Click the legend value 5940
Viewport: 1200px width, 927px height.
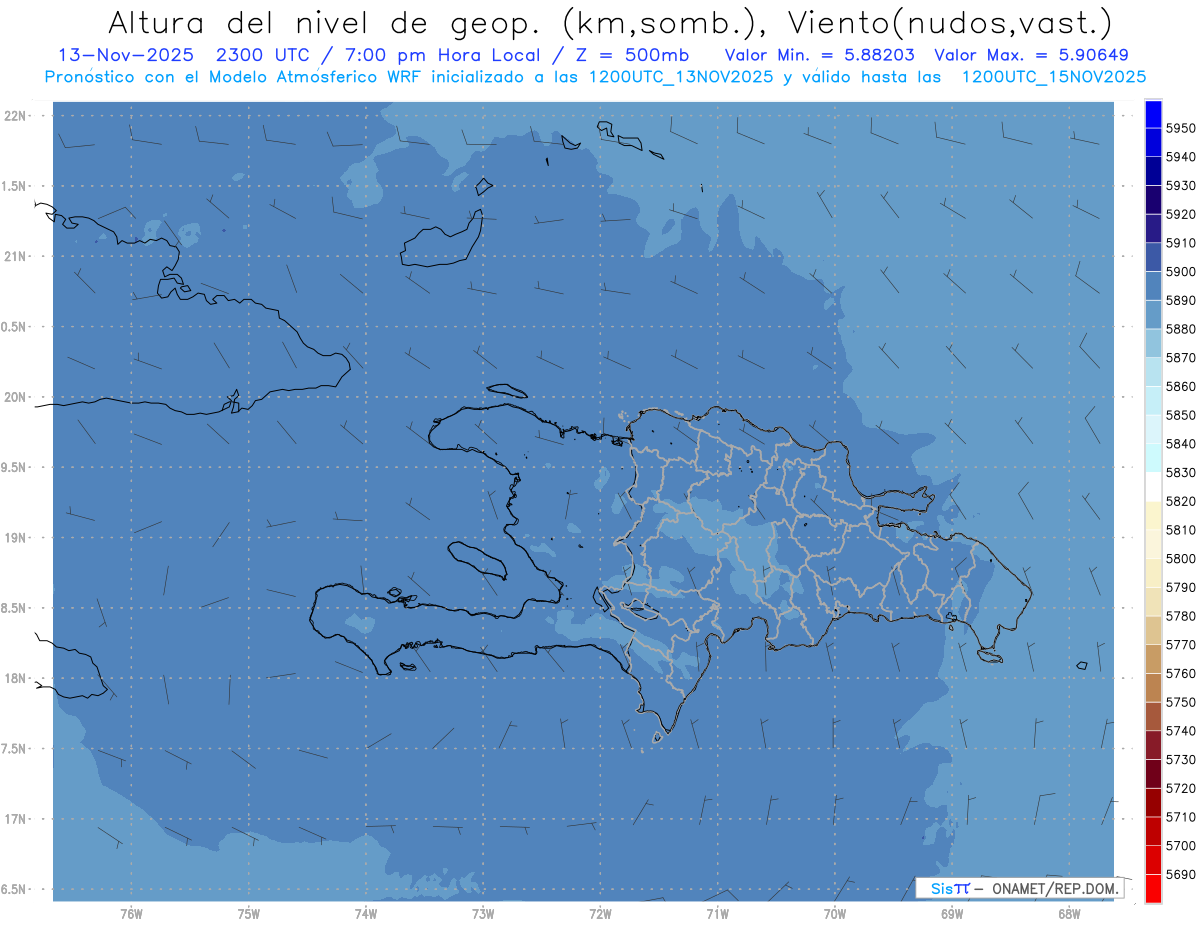point(1181,157)
